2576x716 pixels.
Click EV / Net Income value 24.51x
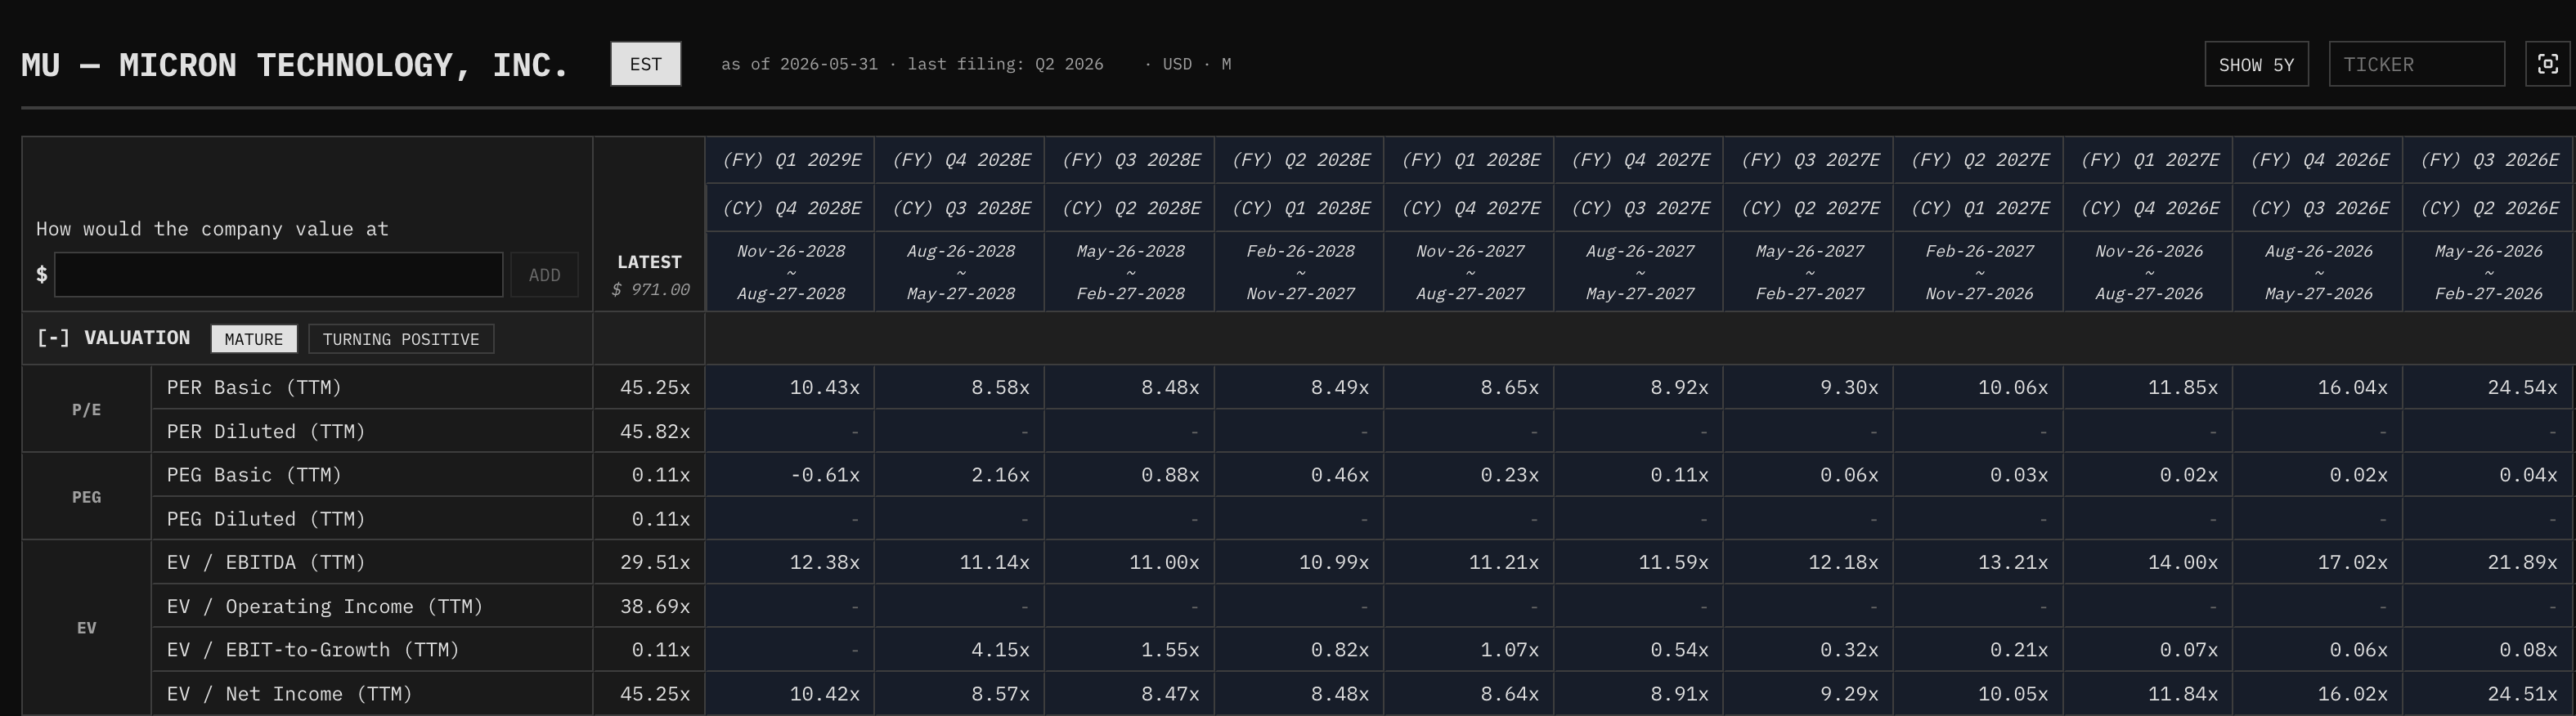pos(2488,694)
